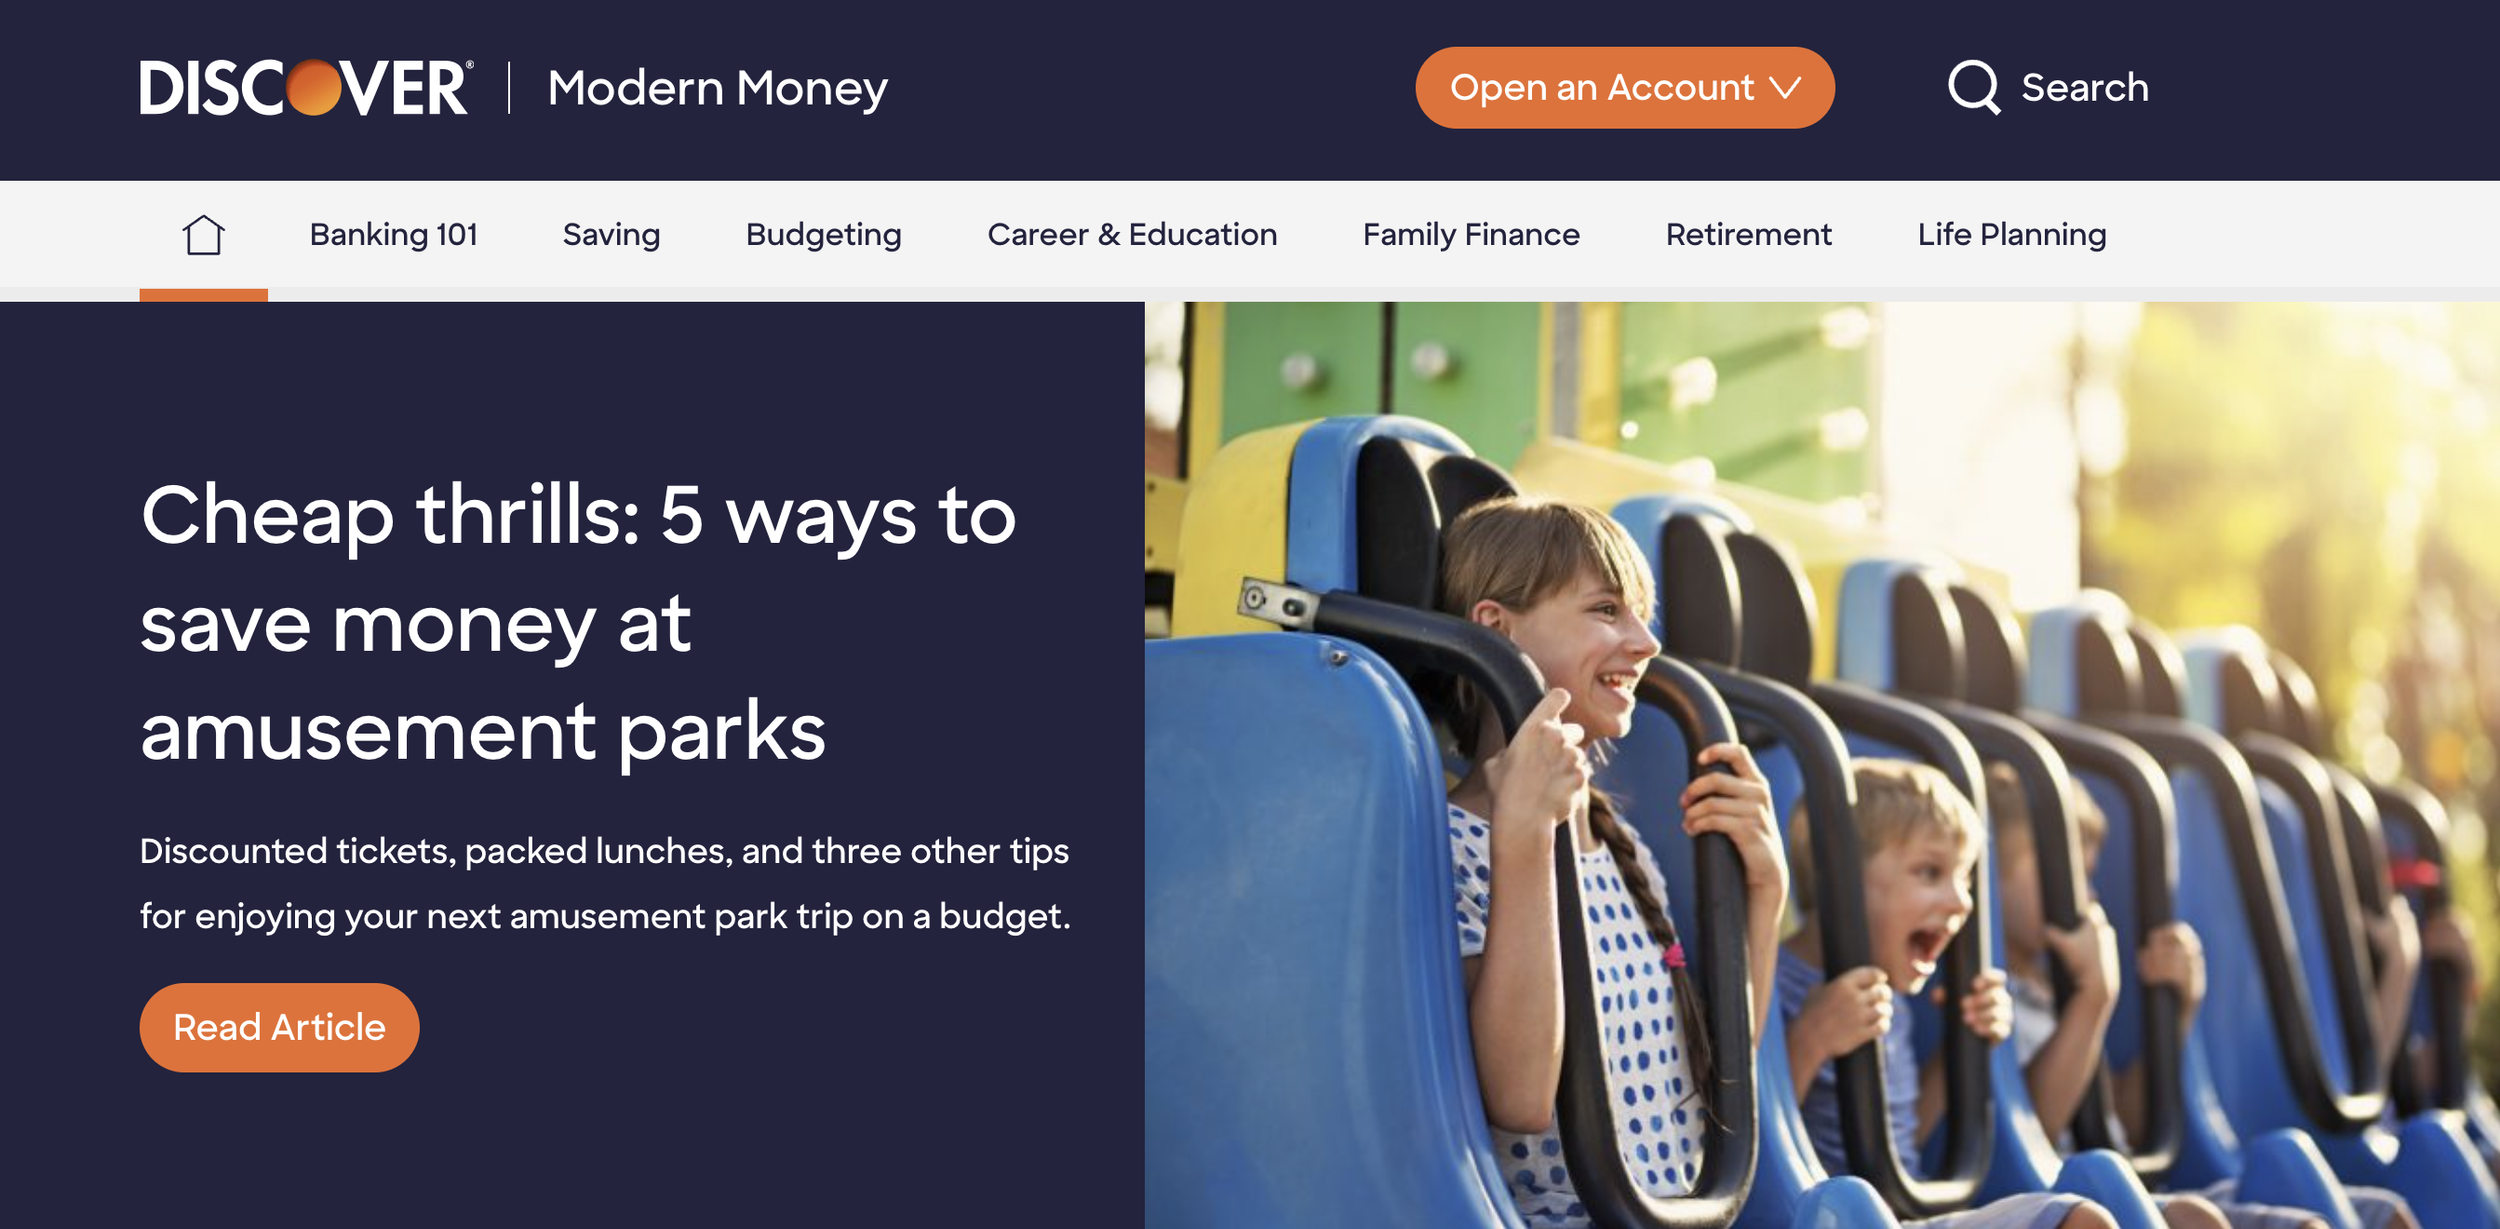This screenshot has width=2500, height=1229.
Task: Click the orange O in Discover logo
Action: coord(313,88)
